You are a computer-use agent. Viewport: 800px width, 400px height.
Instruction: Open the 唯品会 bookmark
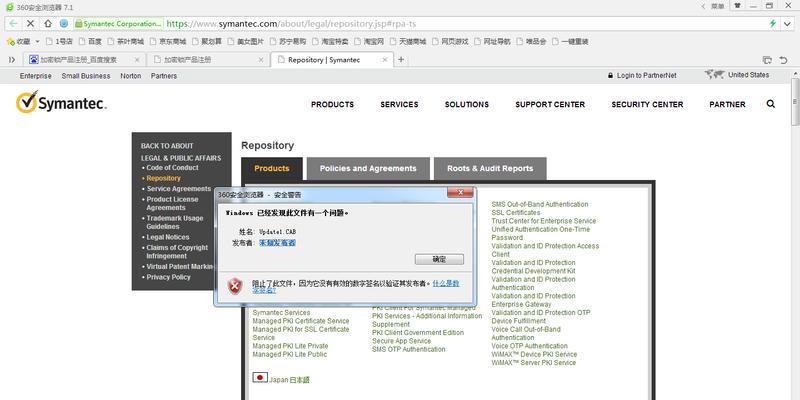[x=531, y=41]
